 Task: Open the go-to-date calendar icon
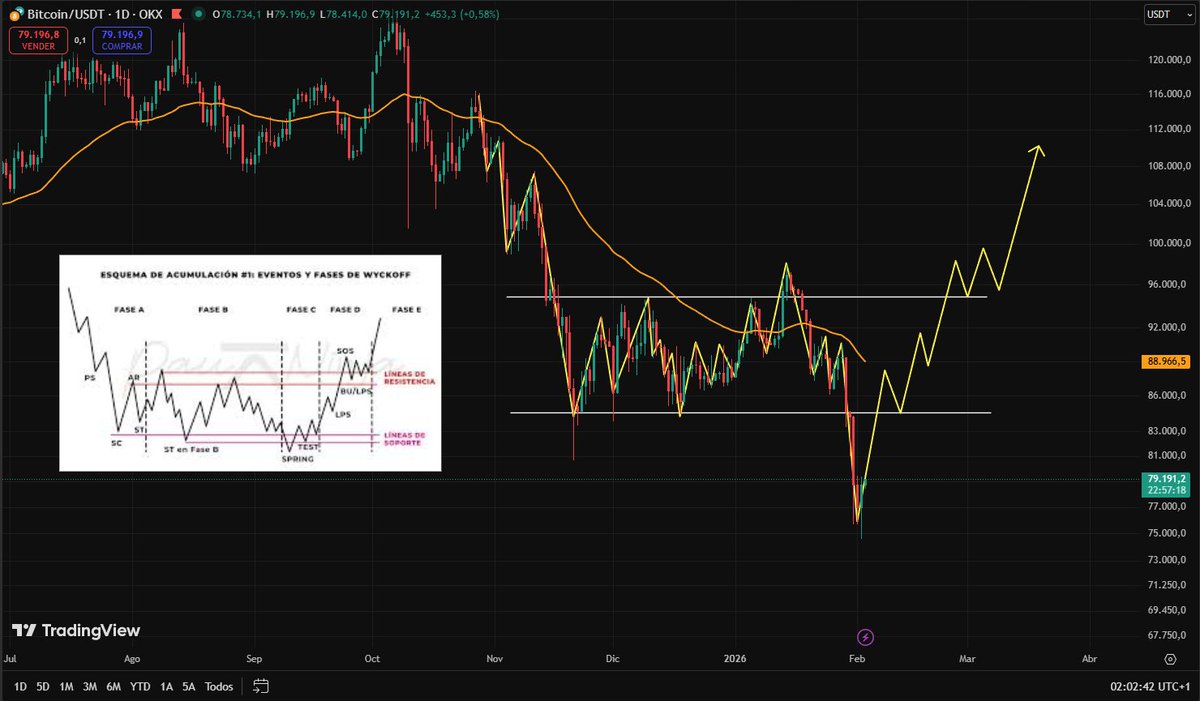261,686
